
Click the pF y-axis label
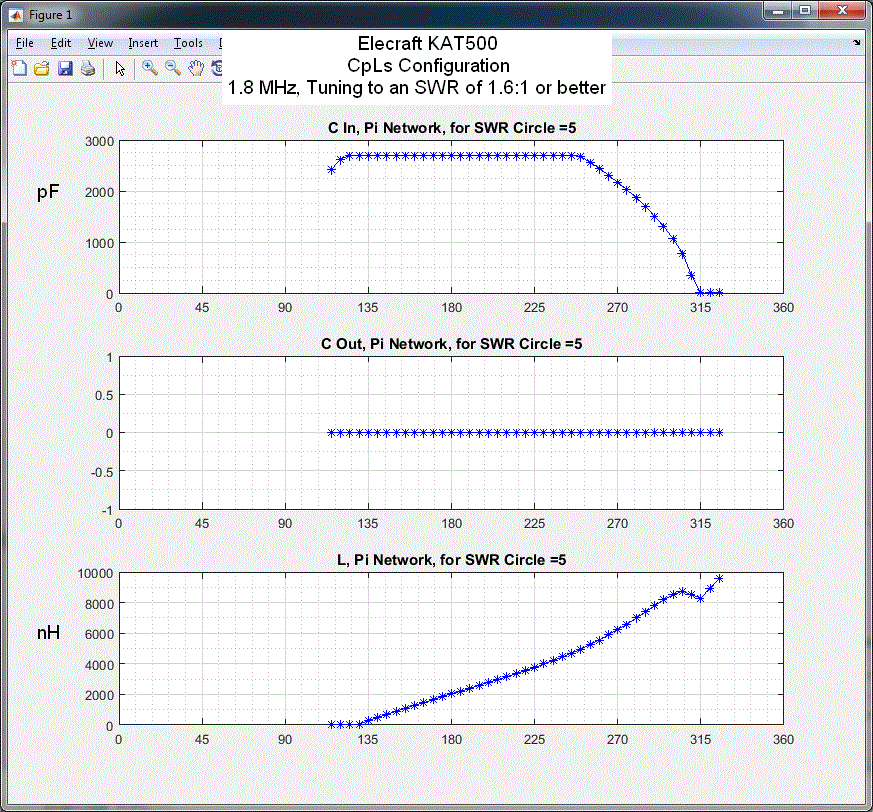coord(48,192)
